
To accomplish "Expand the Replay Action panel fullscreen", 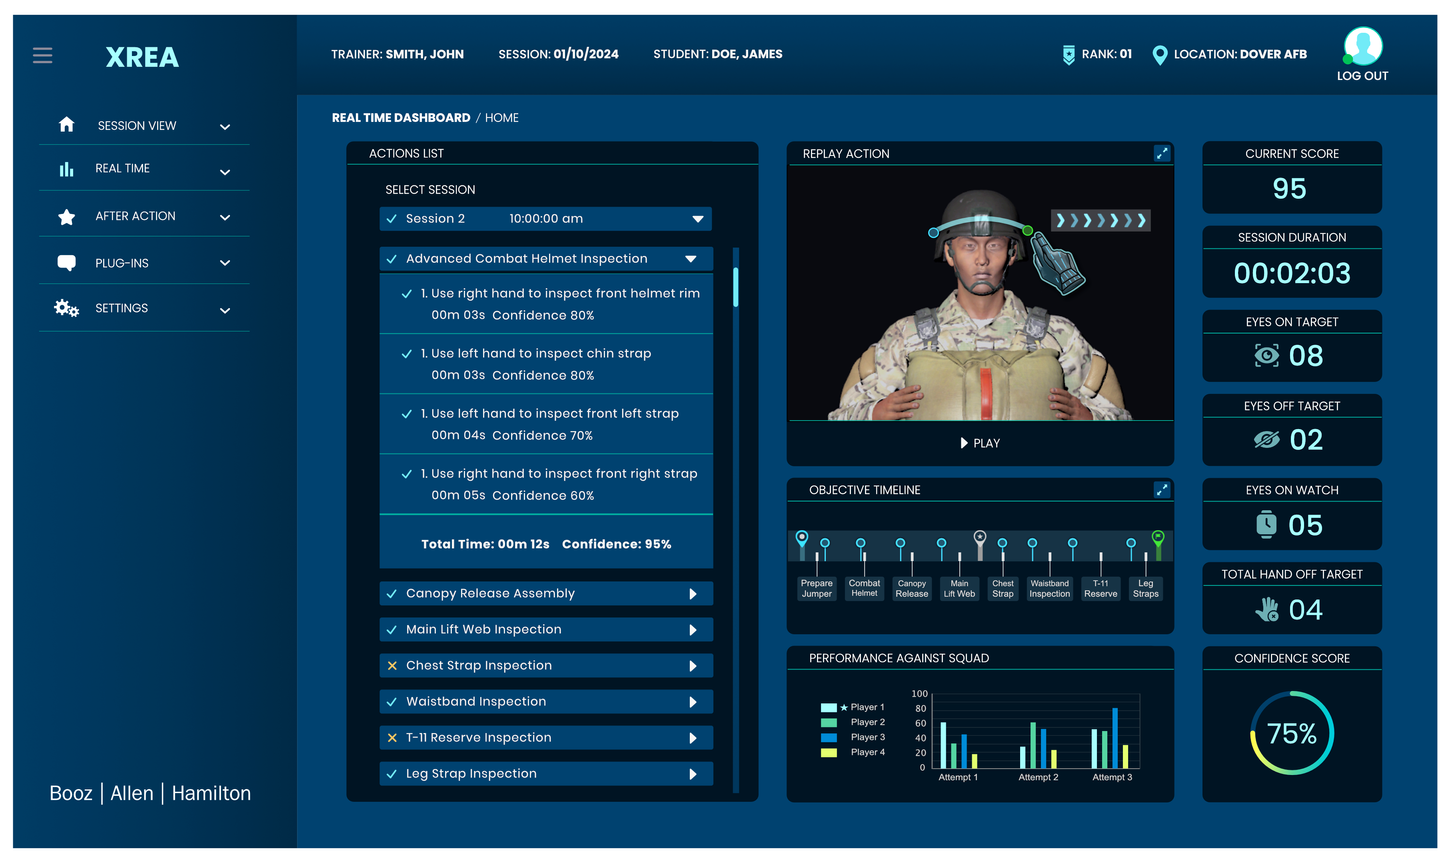I will (x=1162, y=153).
